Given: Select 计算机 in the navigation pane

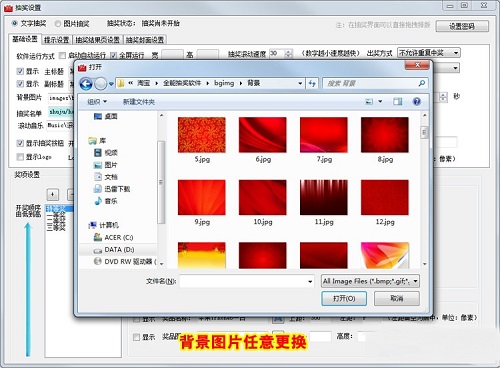Looking at the screenshot, I should (x=103, y=225).
